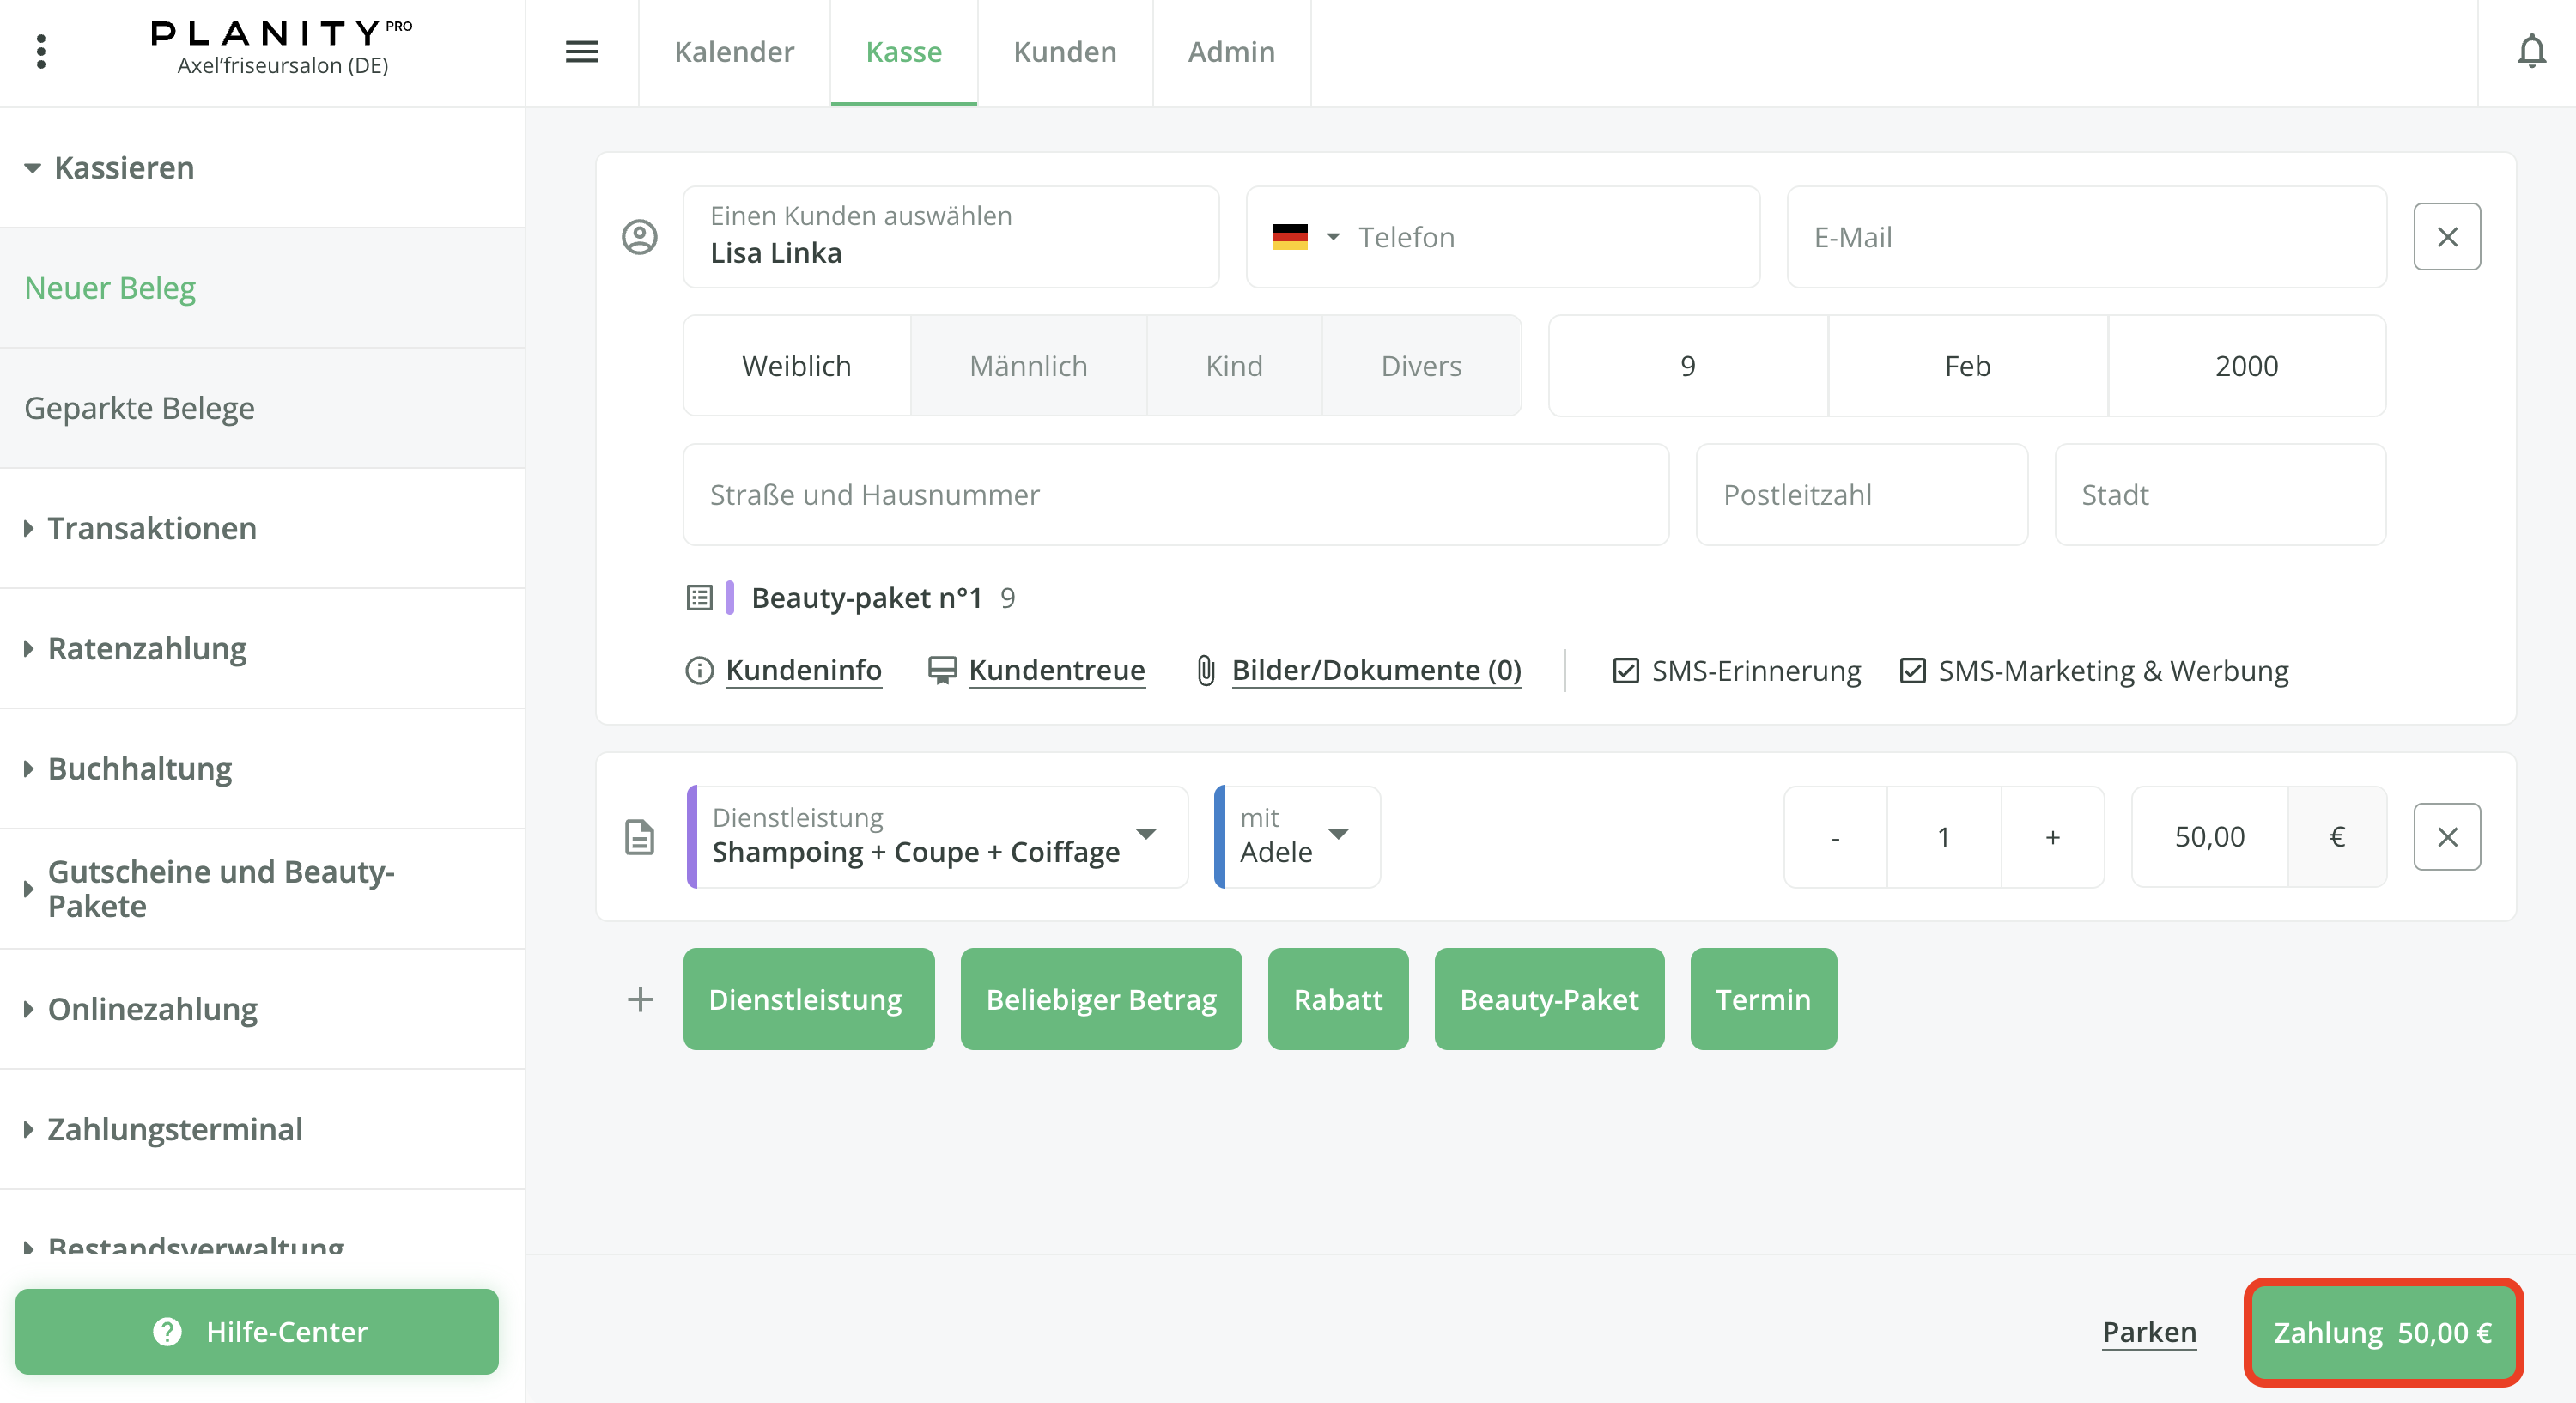Open the Kunden tab
Image resolution: width=2576 pixels, height=1403 pixels.
tap(1064, 52)
